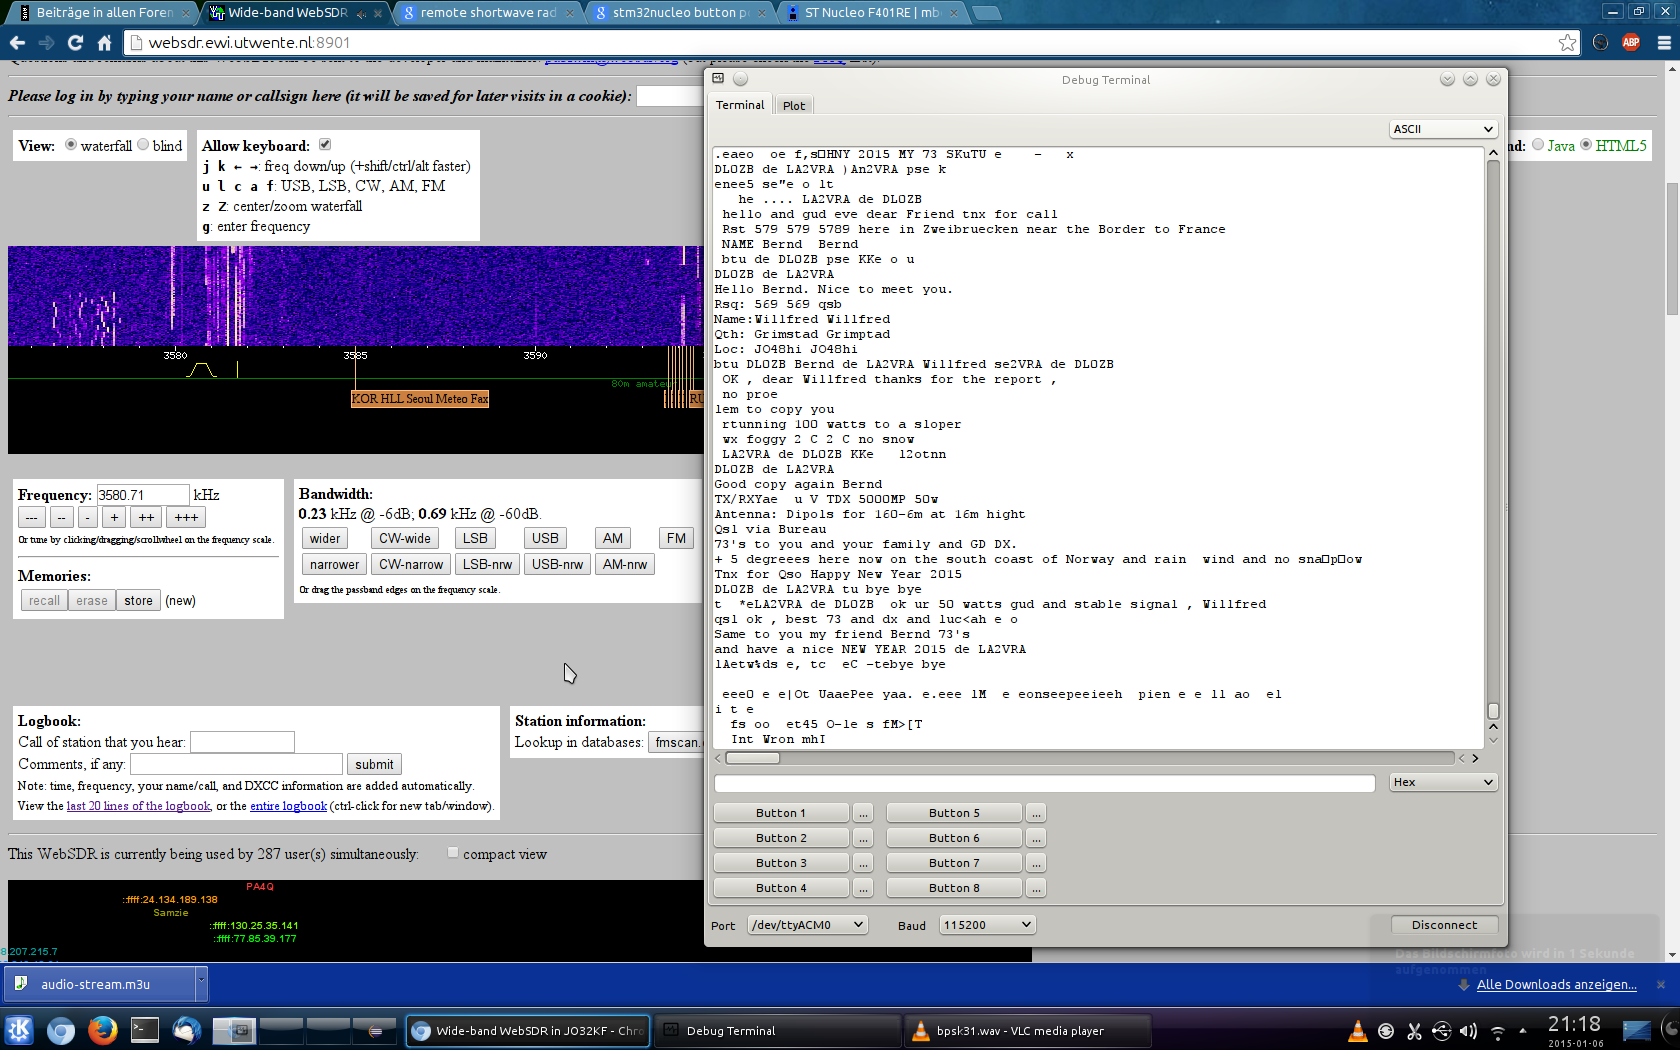Open the Konsole terminal launcher
The height and width of the screenshot is (1050, 1680).
[x=145, y=1030]
